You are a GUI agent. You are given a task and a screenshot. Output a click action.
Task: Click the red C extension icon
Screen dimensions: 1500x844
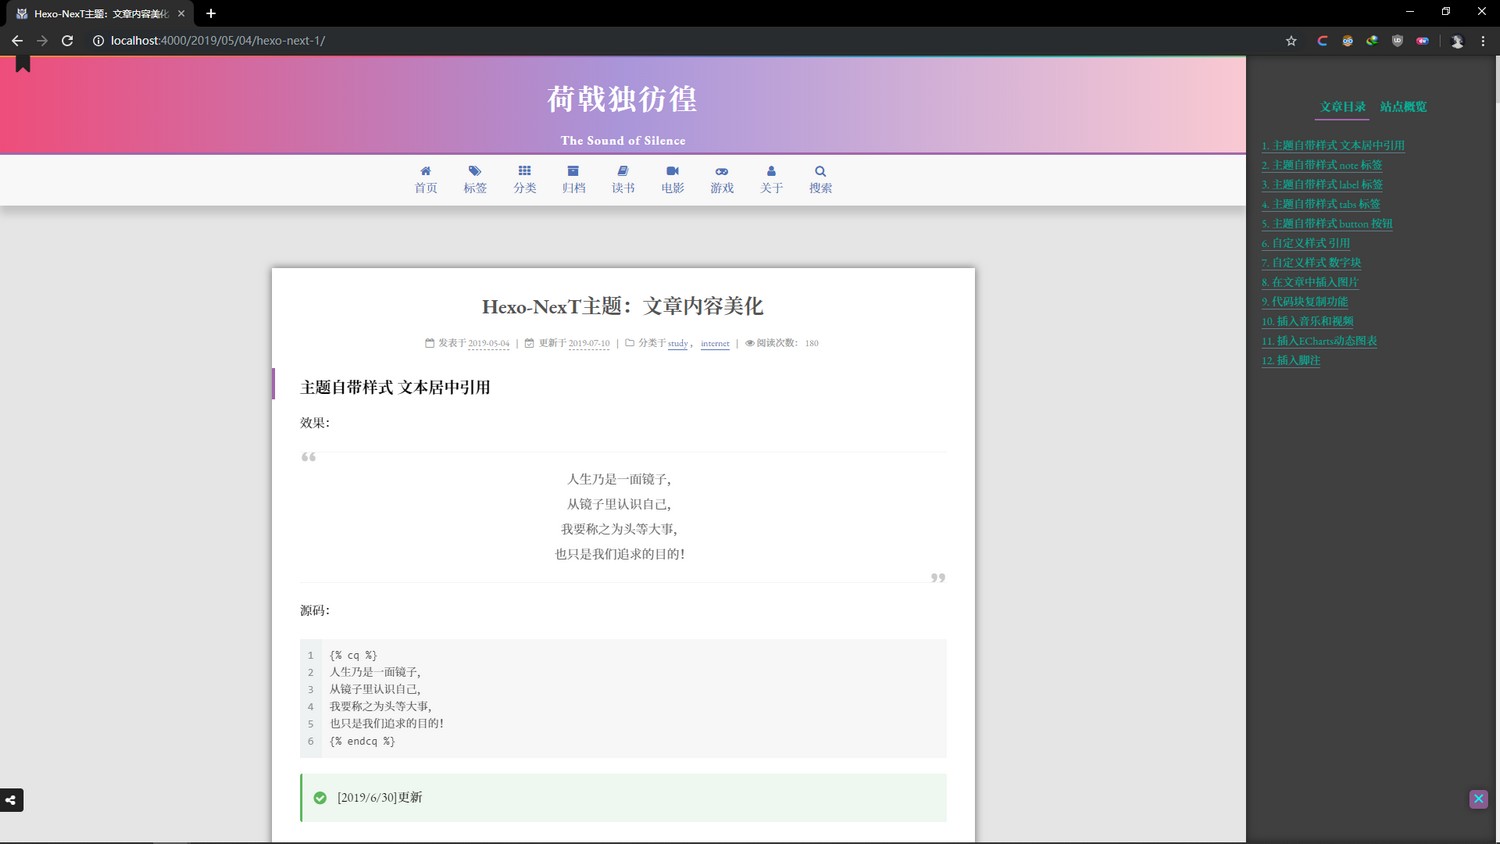pos(1322,41)
